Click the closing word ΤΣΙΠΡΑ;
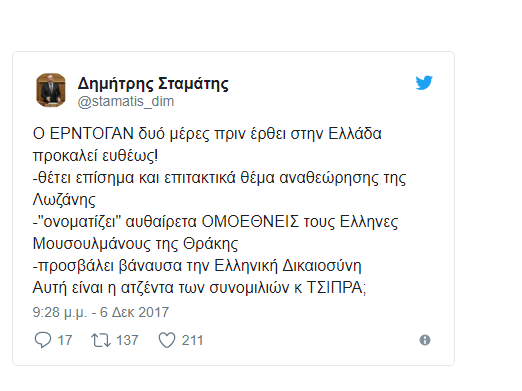 [336, 288]
